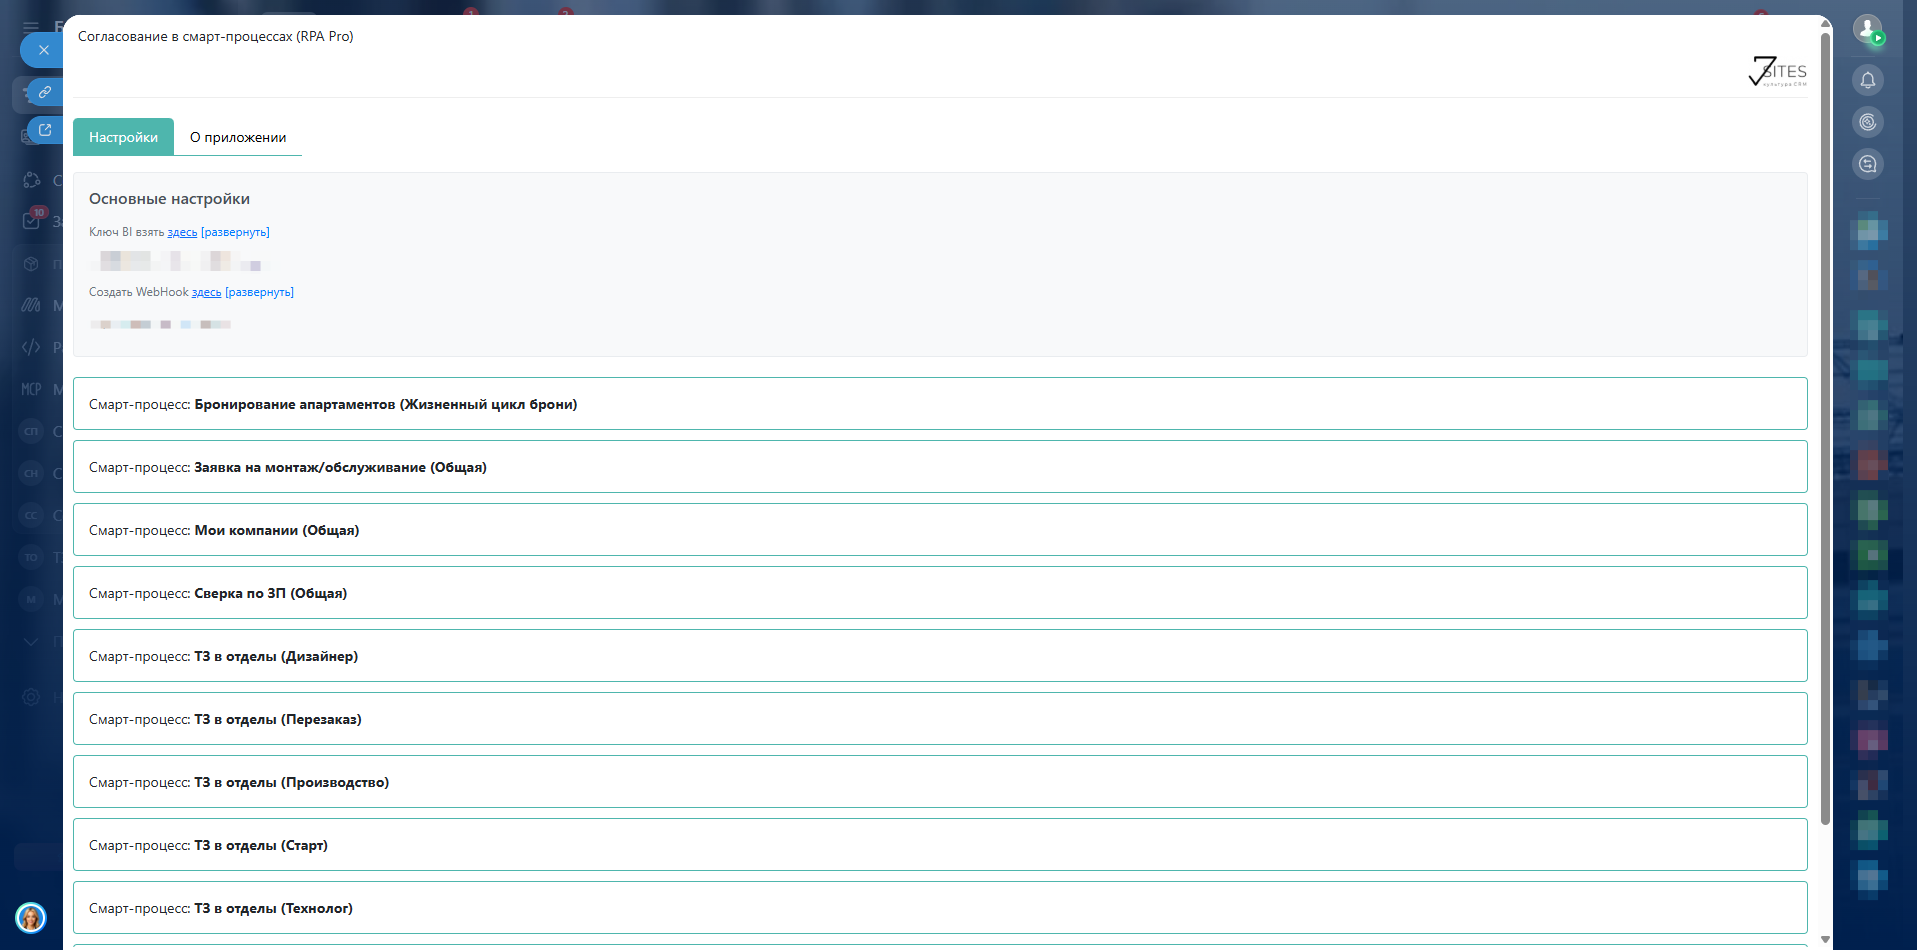Open the hamburger menu in the left sidebar
The width and height of the screenshot is (1917, 950).
point(31,27)
